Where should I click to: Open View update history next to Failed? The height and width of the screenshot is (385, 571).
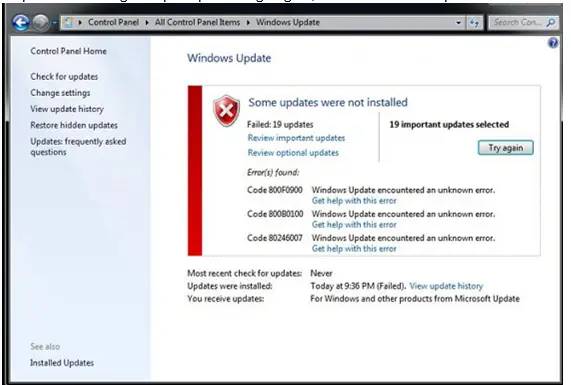click(x=446, y=286)
